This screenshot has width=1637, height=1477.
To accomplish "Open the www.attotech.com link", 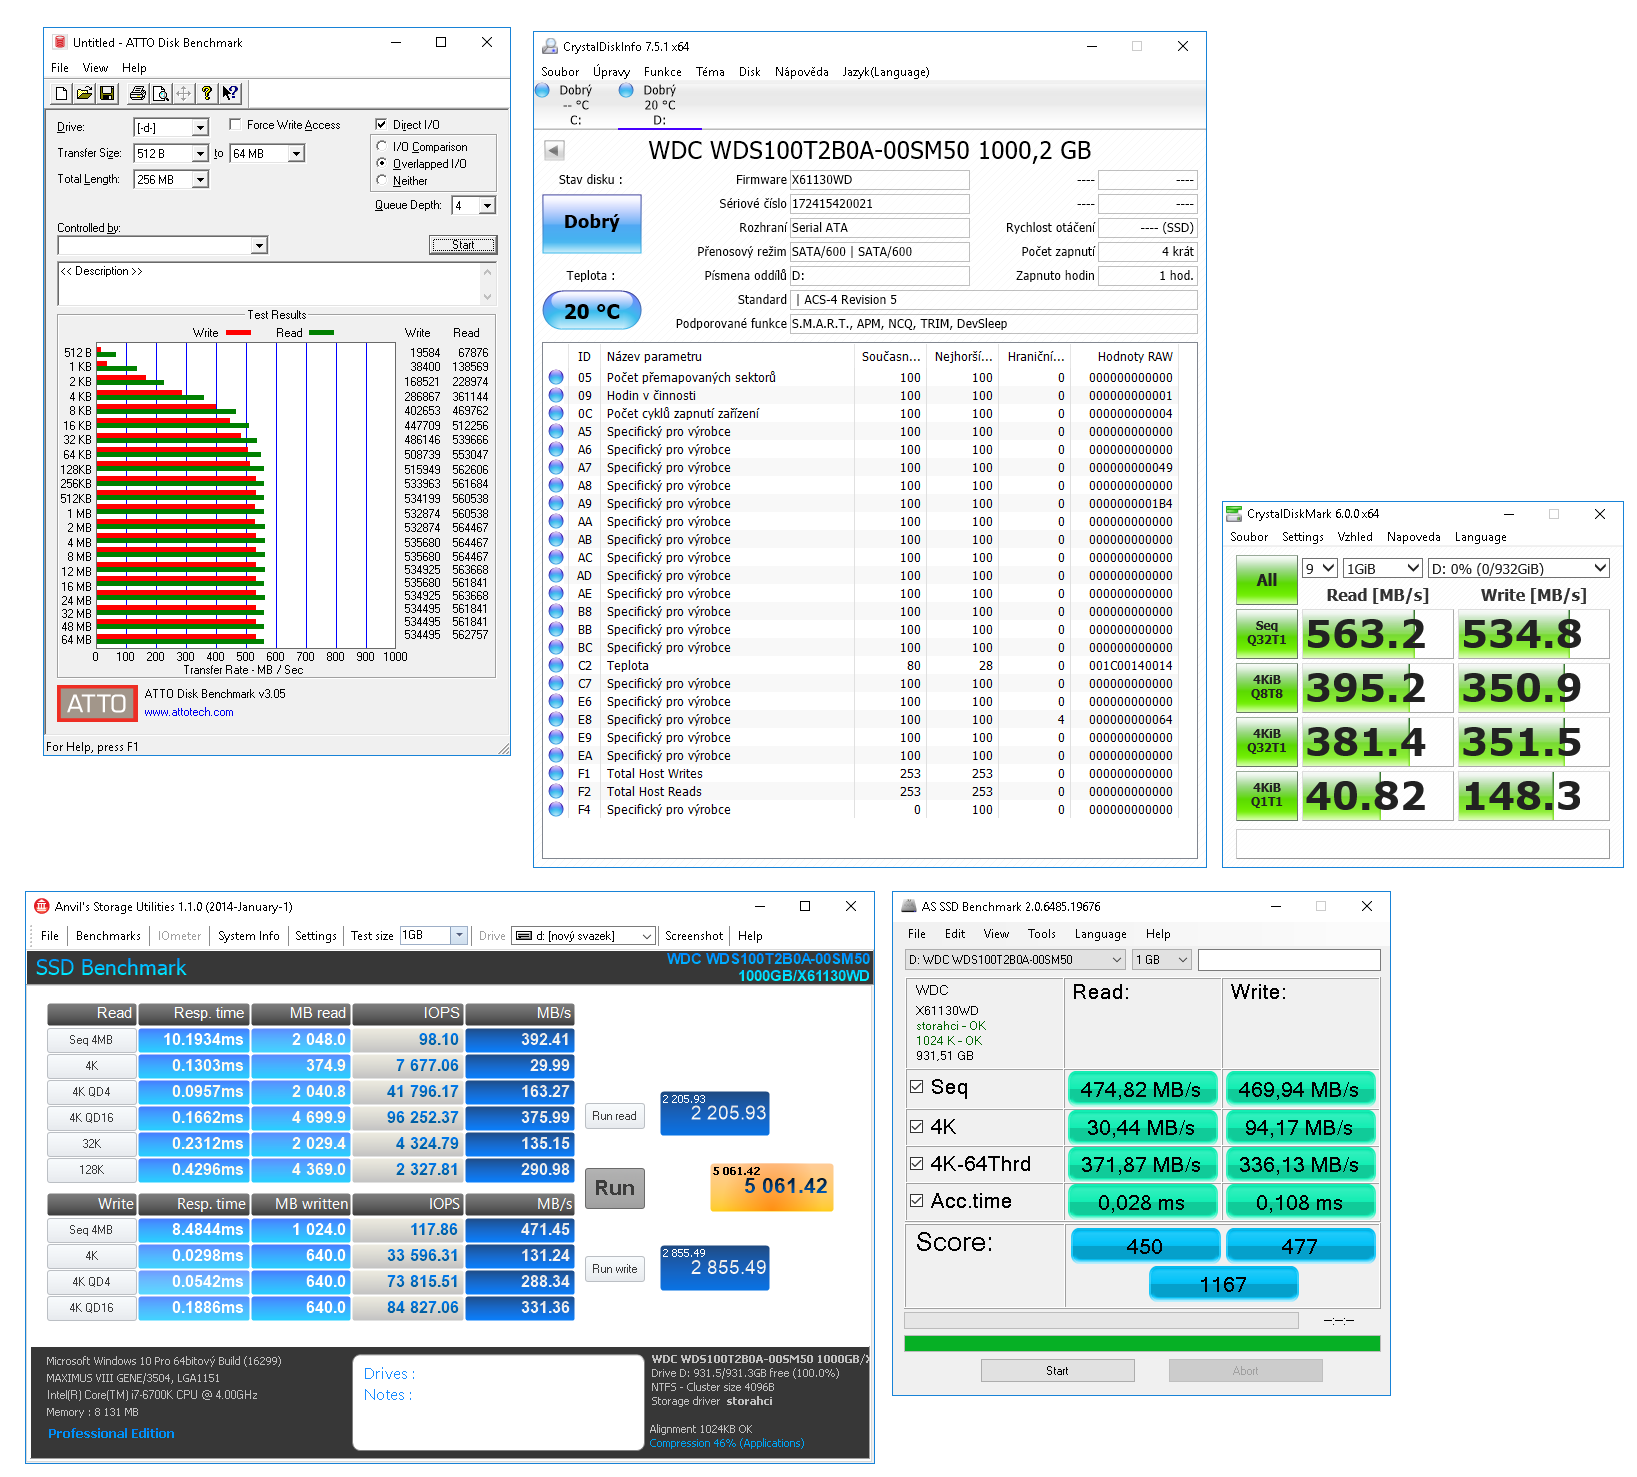I will pos(189,712).
